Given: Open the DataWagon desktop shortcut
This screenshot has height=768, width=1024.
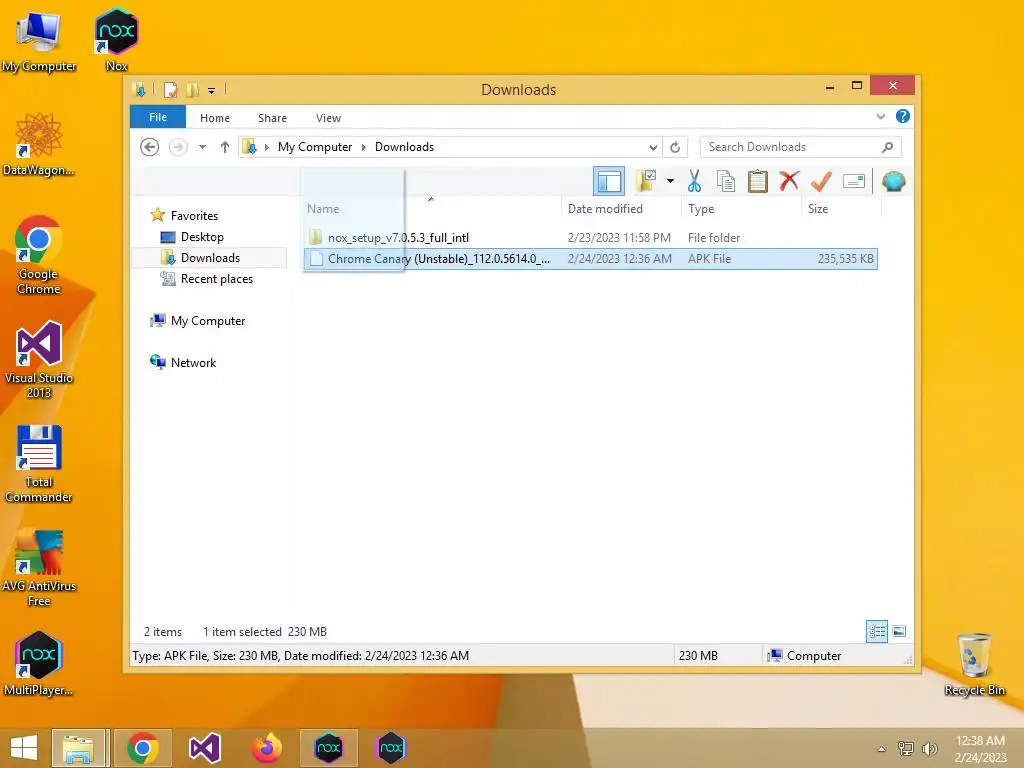Looking at the screenshot, I should click(x=39, y=144).
